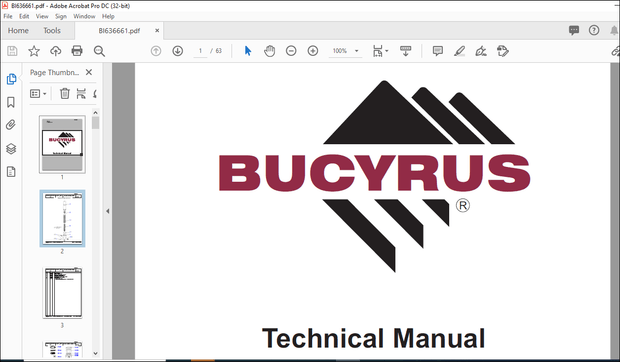Image resolution: width=620 pixels, height=362 pixels.
Task: Open the 100% zoom level dropdown
Action: point(345,51)
